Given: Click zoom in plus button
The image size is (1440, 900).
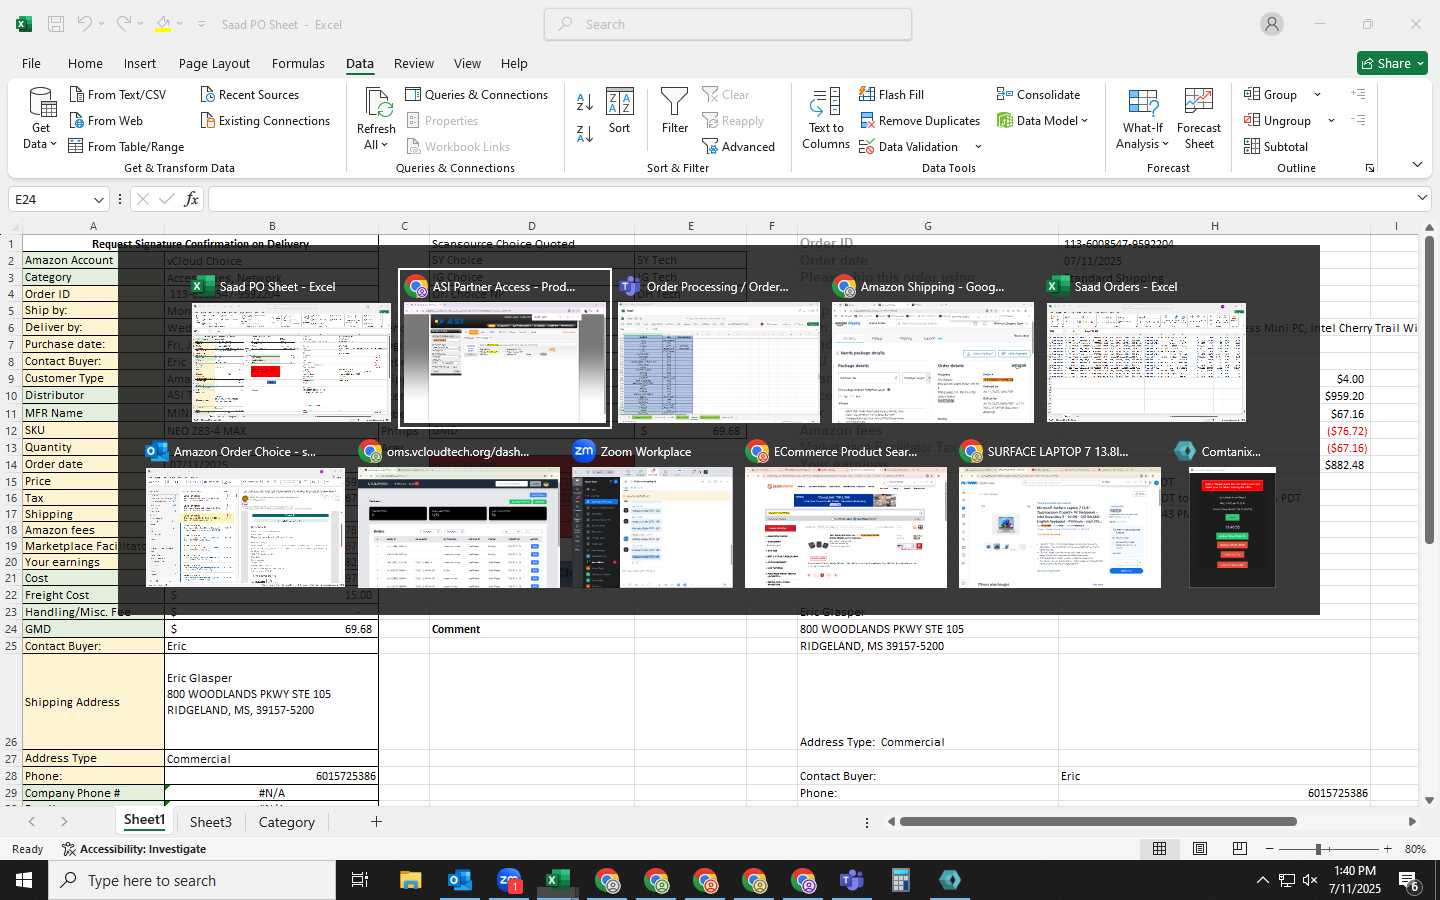Looking at the screenshot, I should 1387,849.
